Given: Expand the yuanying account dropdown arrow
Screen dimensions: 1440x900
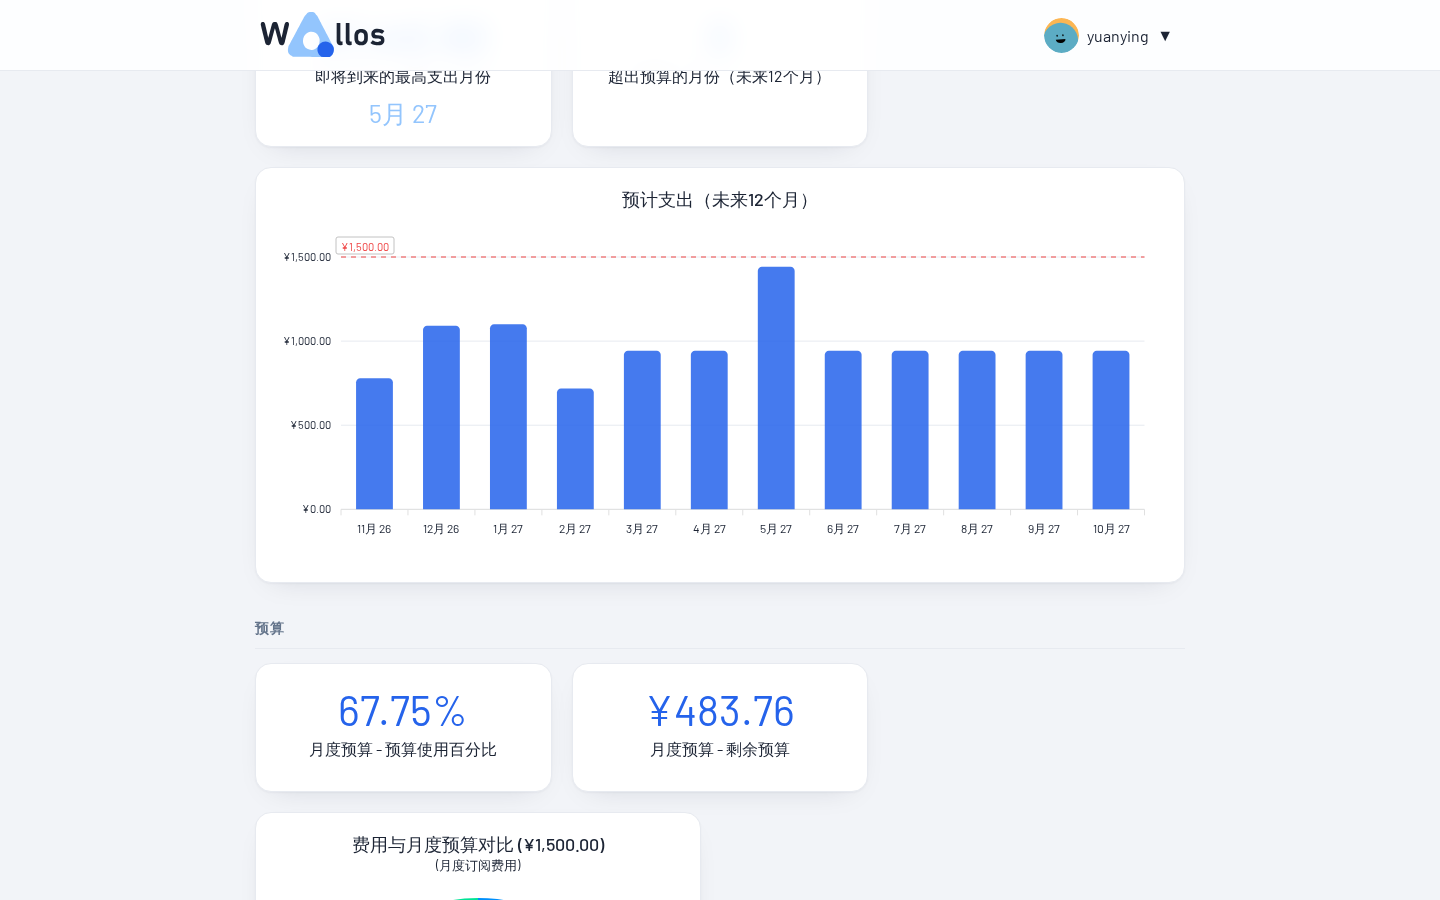Looking at the screenshot, I should coord(1165,36).
